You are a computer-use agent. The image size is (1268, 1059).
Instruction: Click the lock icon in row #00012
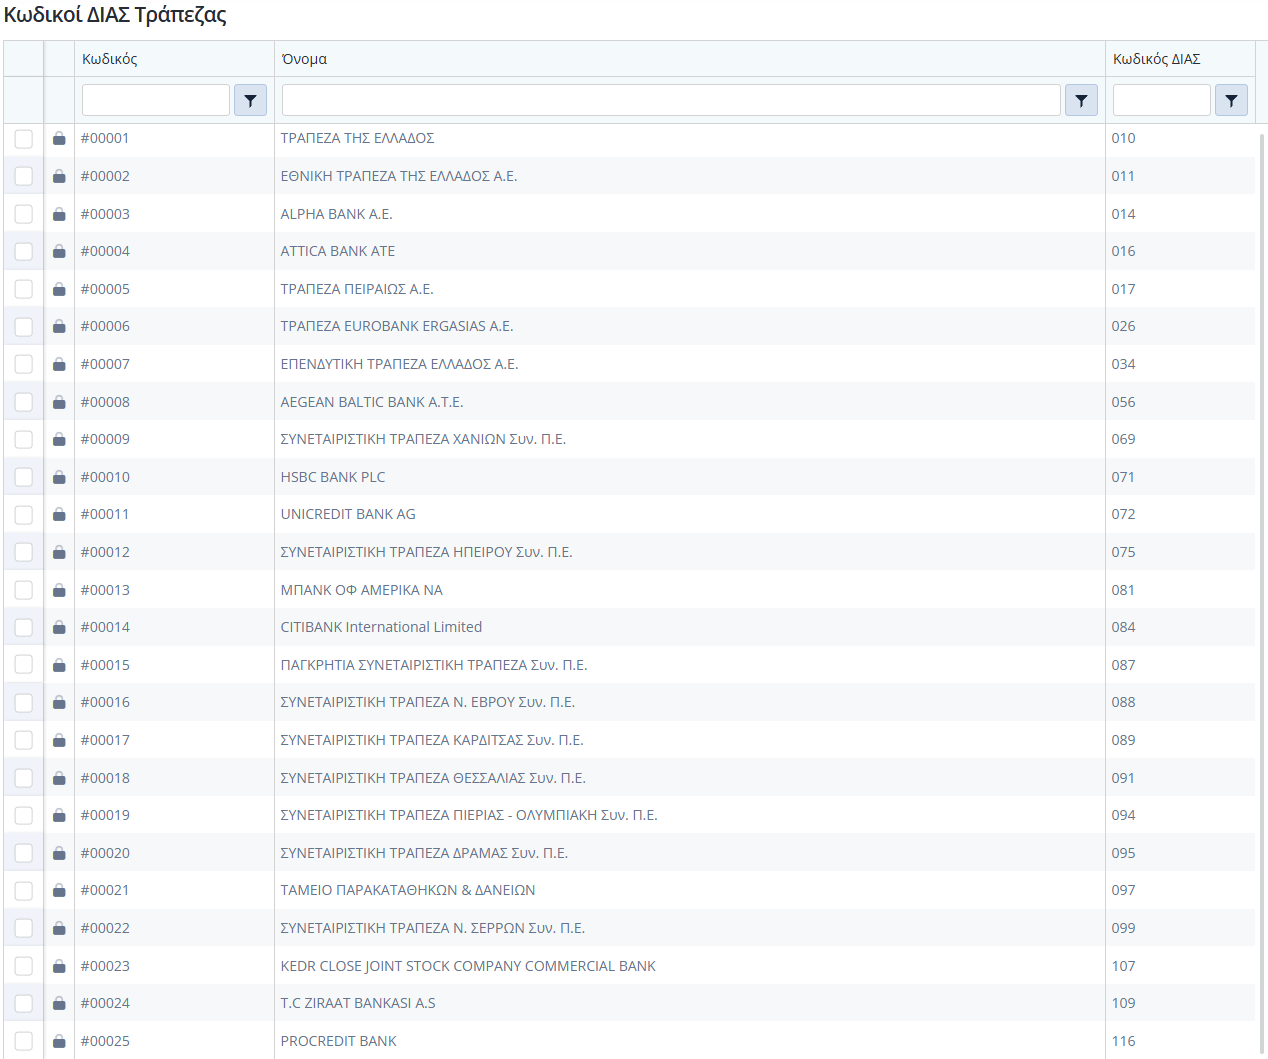tap(59, 552)
